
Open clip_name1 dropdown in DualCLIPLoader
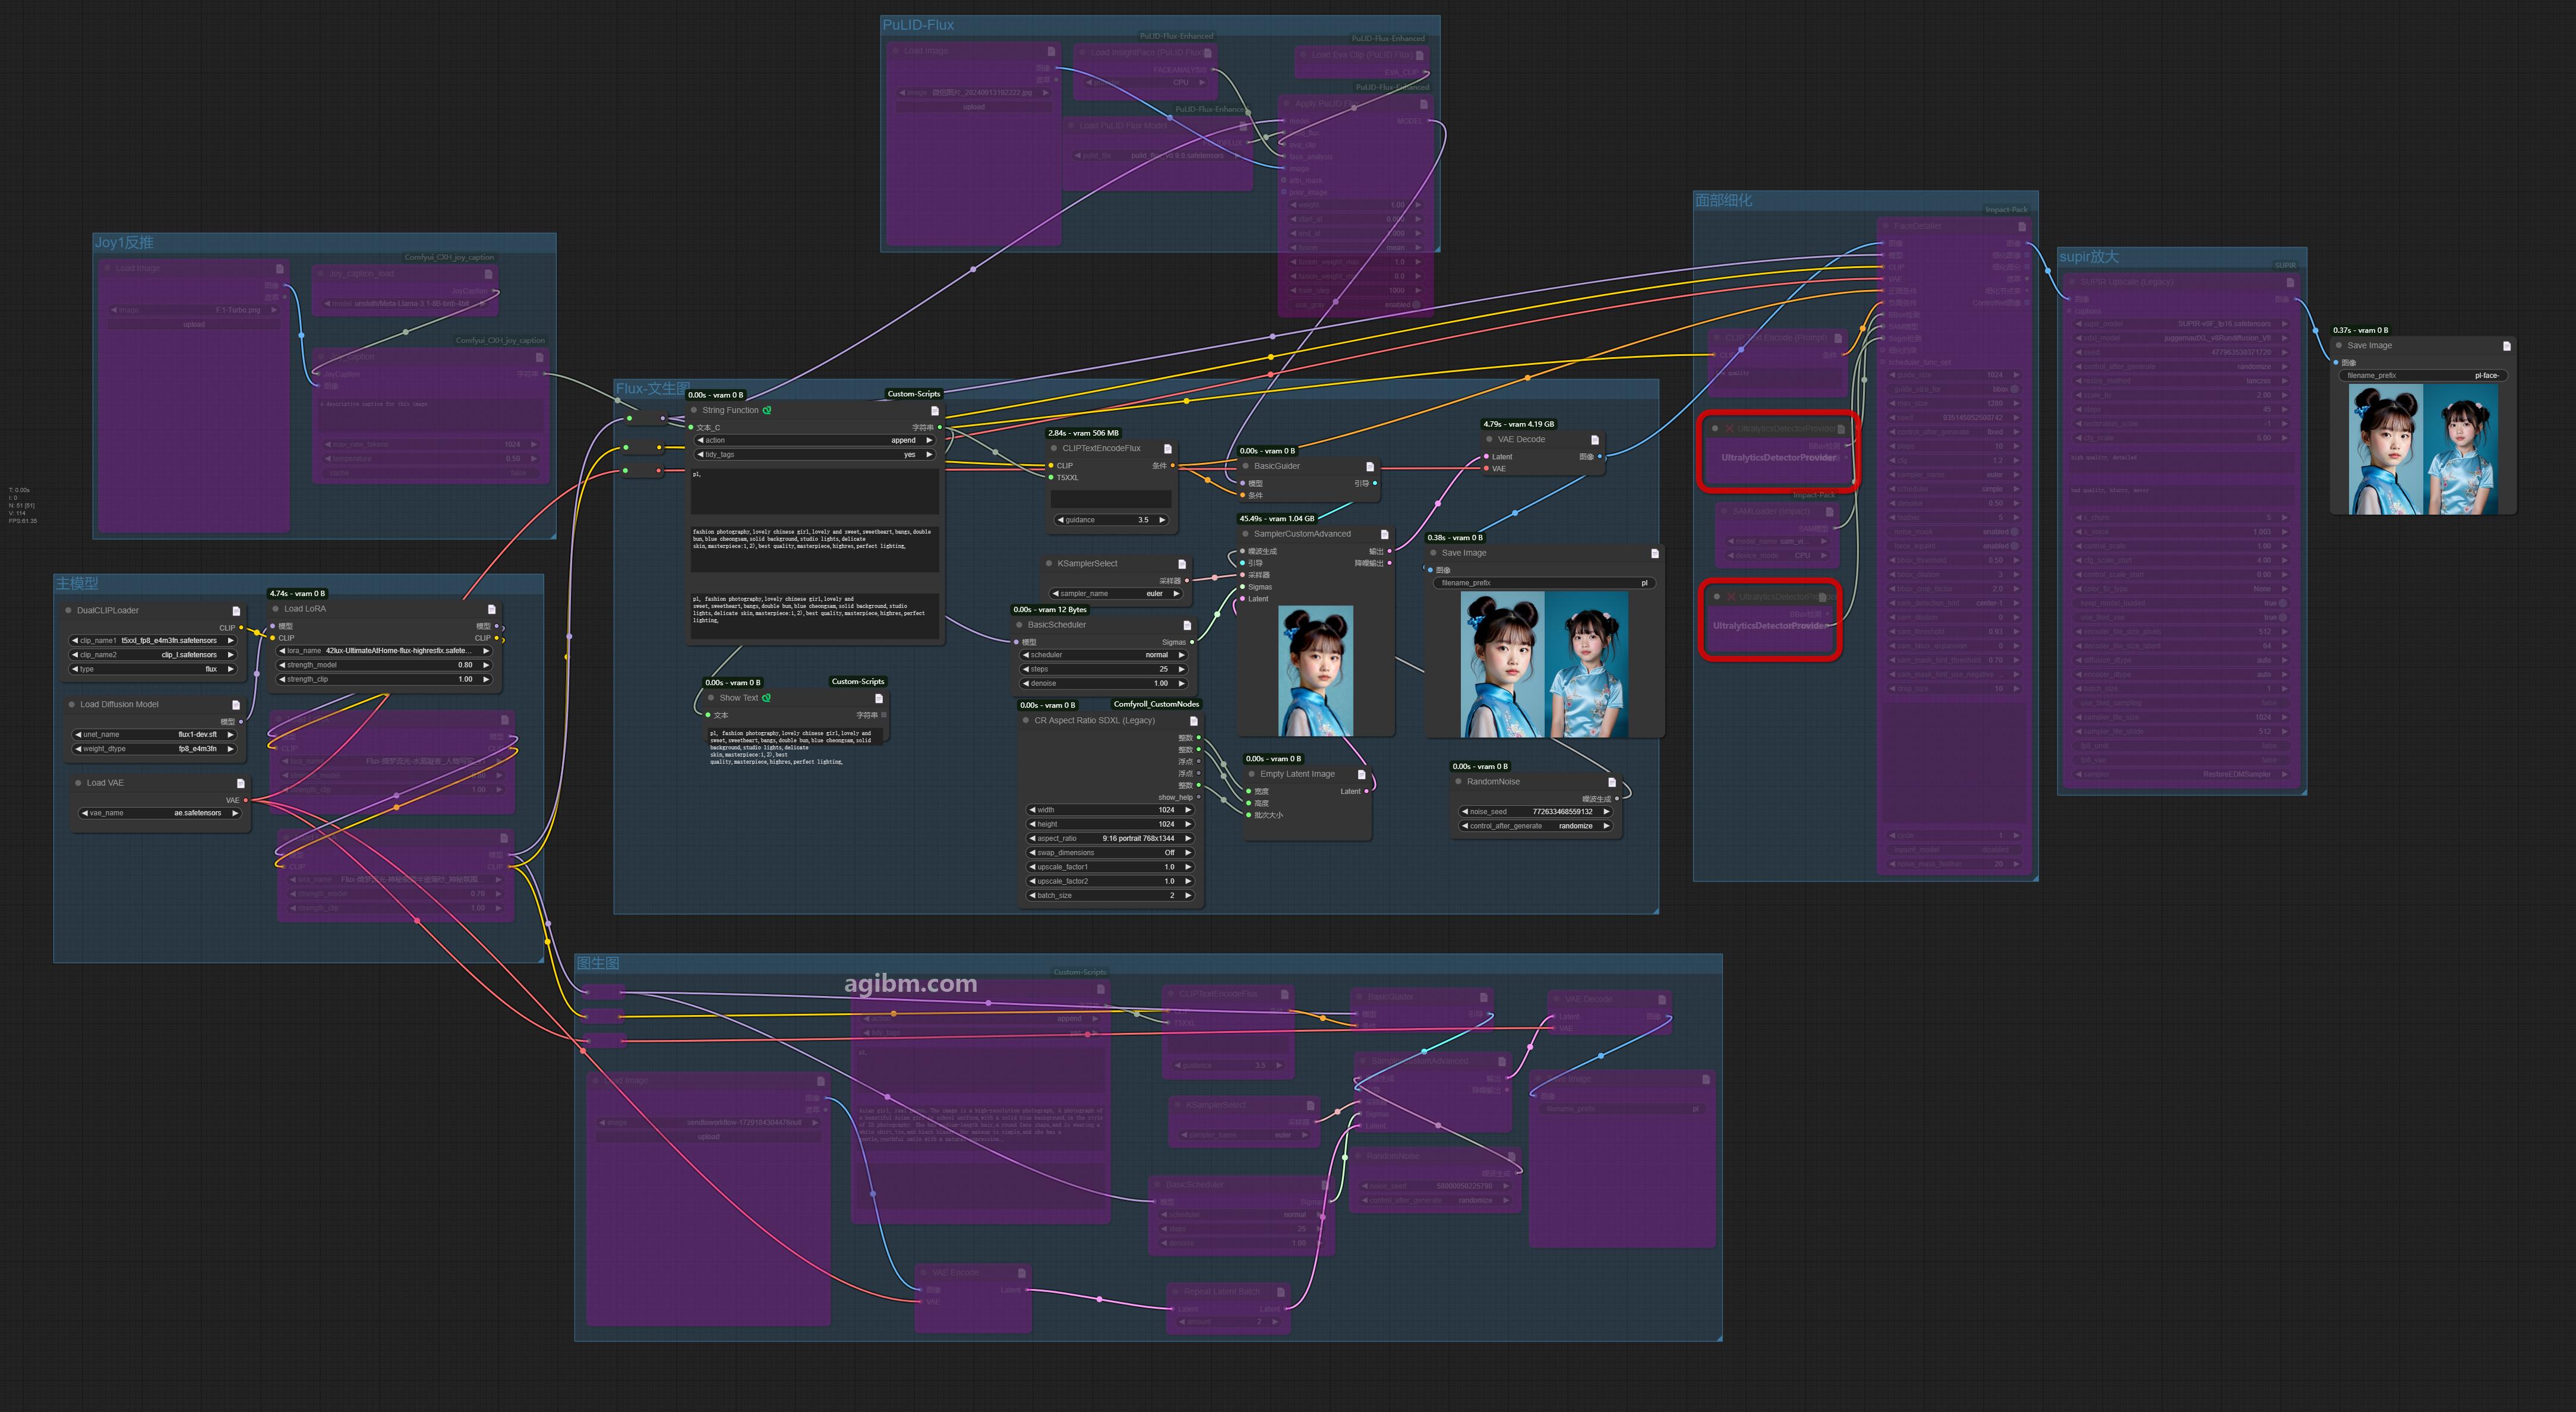[153, 640]
